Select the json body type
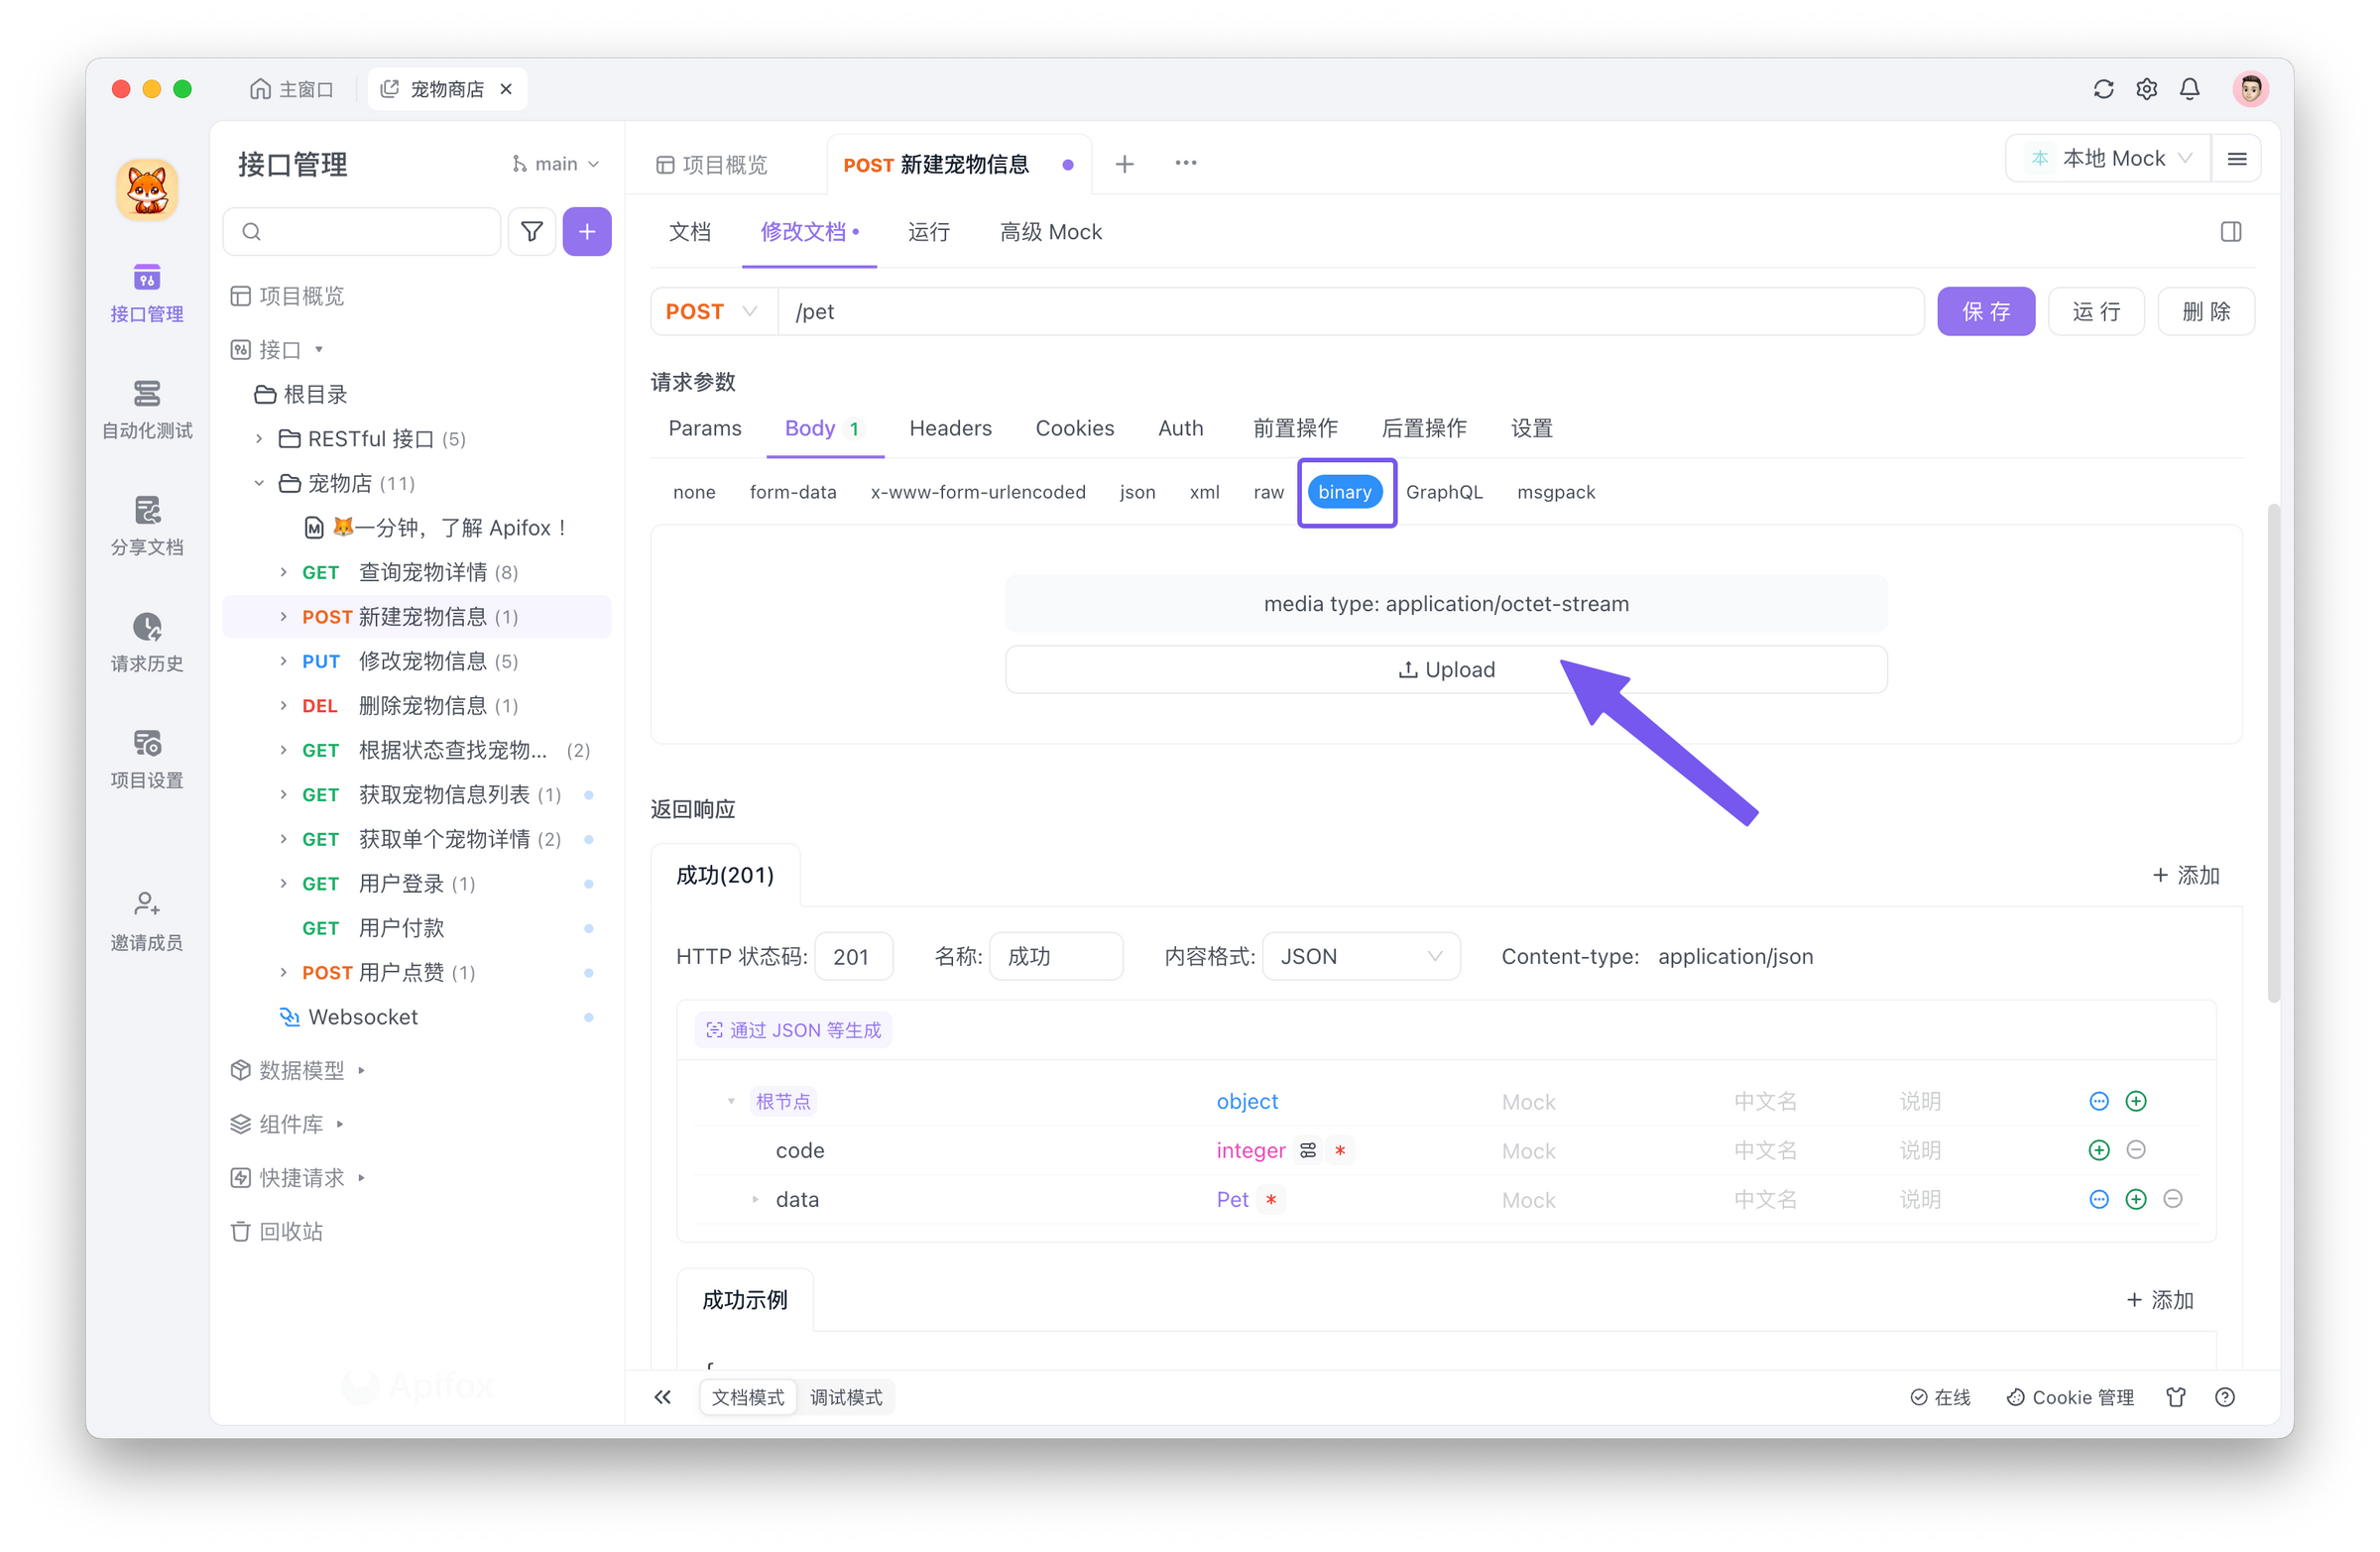This screenshot has height=1552, width=2380. click(1137, 492)
